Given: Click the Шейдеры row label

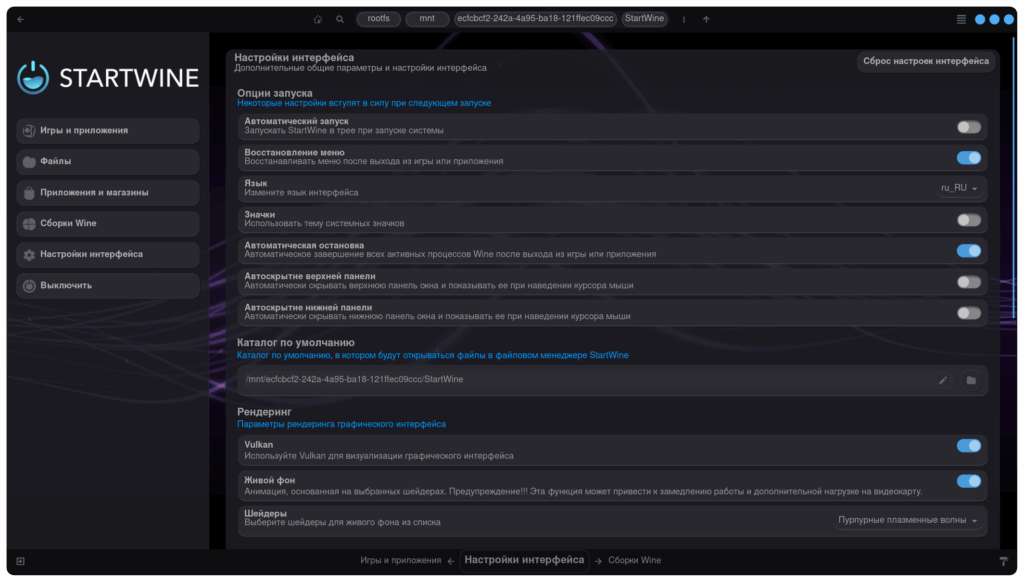Looking at the screenshot, I should click(x=265, y=513).
